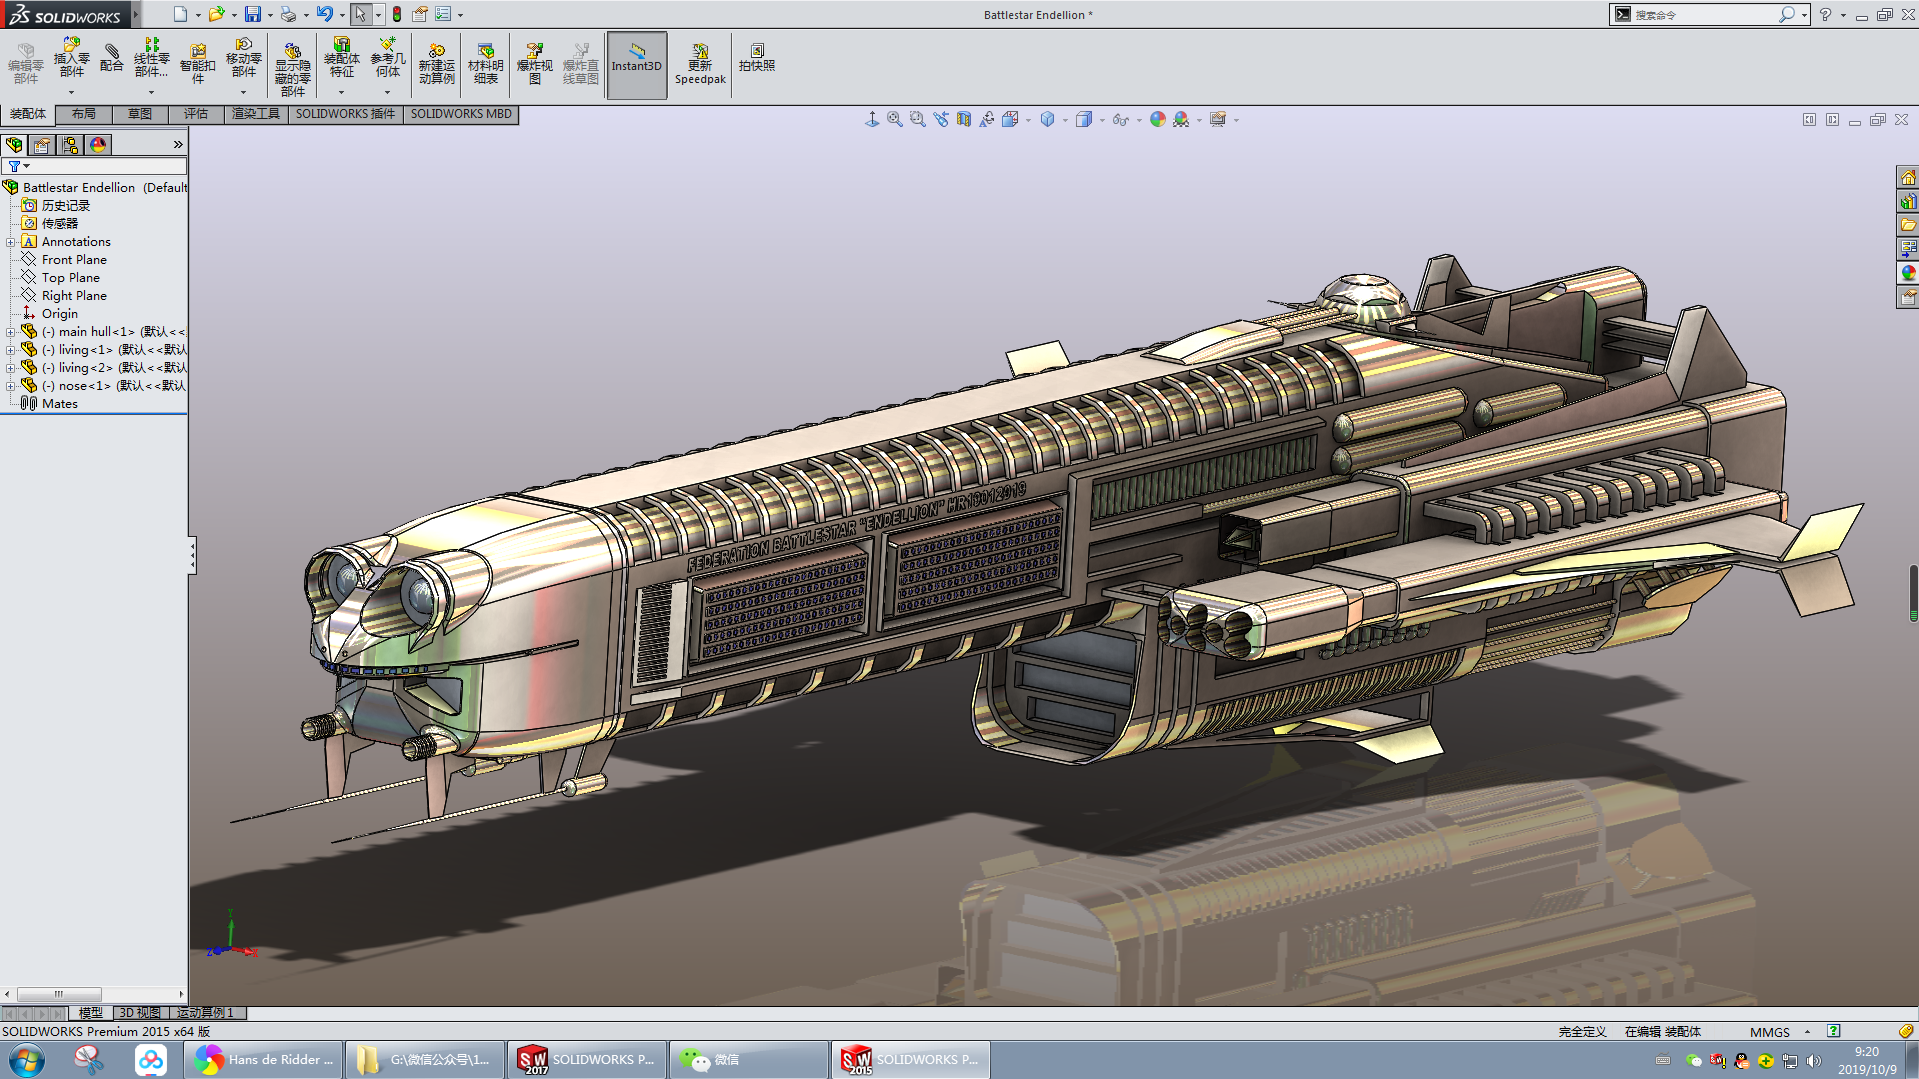1919x1079 pixels.
Task: Click Previous View icon in view toolbar
Action: pos(940,119)
